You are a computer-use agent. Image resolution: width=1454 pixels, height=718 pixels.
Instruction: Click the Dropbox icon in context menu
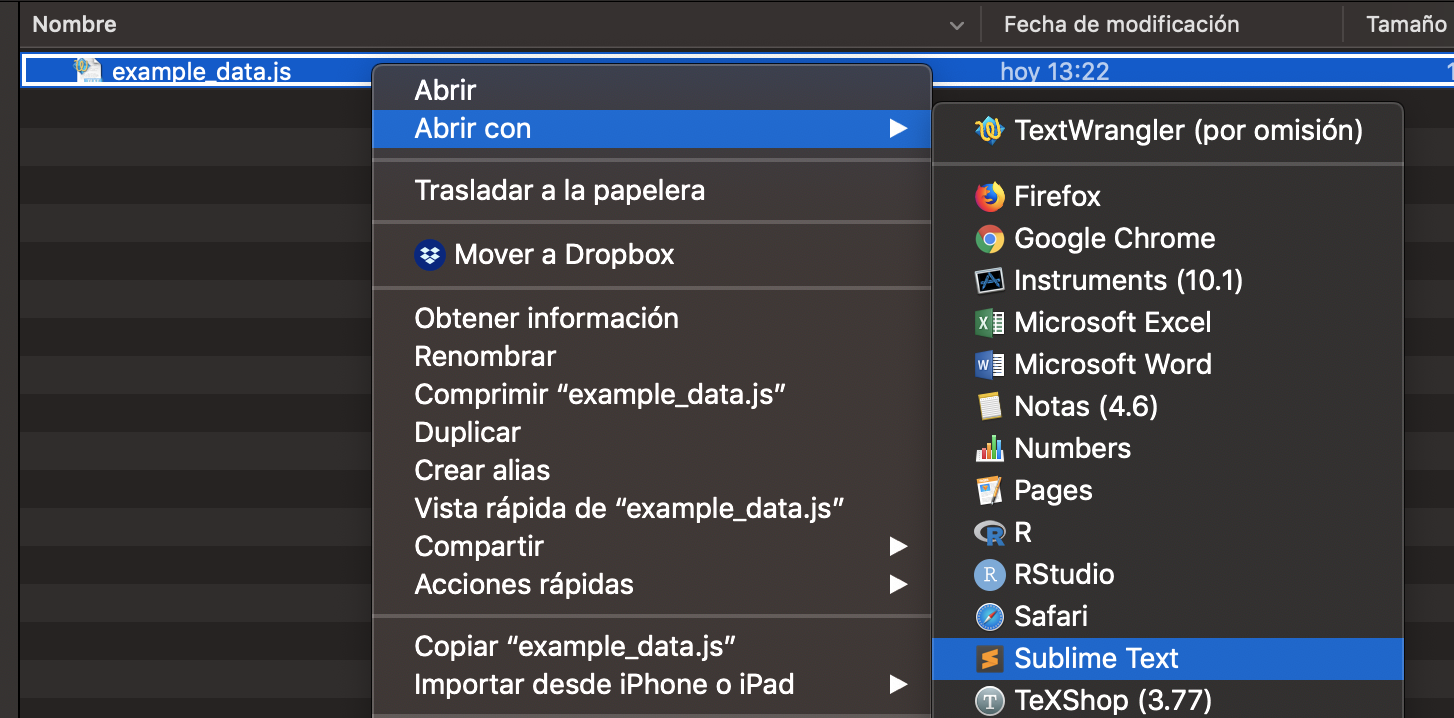pos(429,255)
